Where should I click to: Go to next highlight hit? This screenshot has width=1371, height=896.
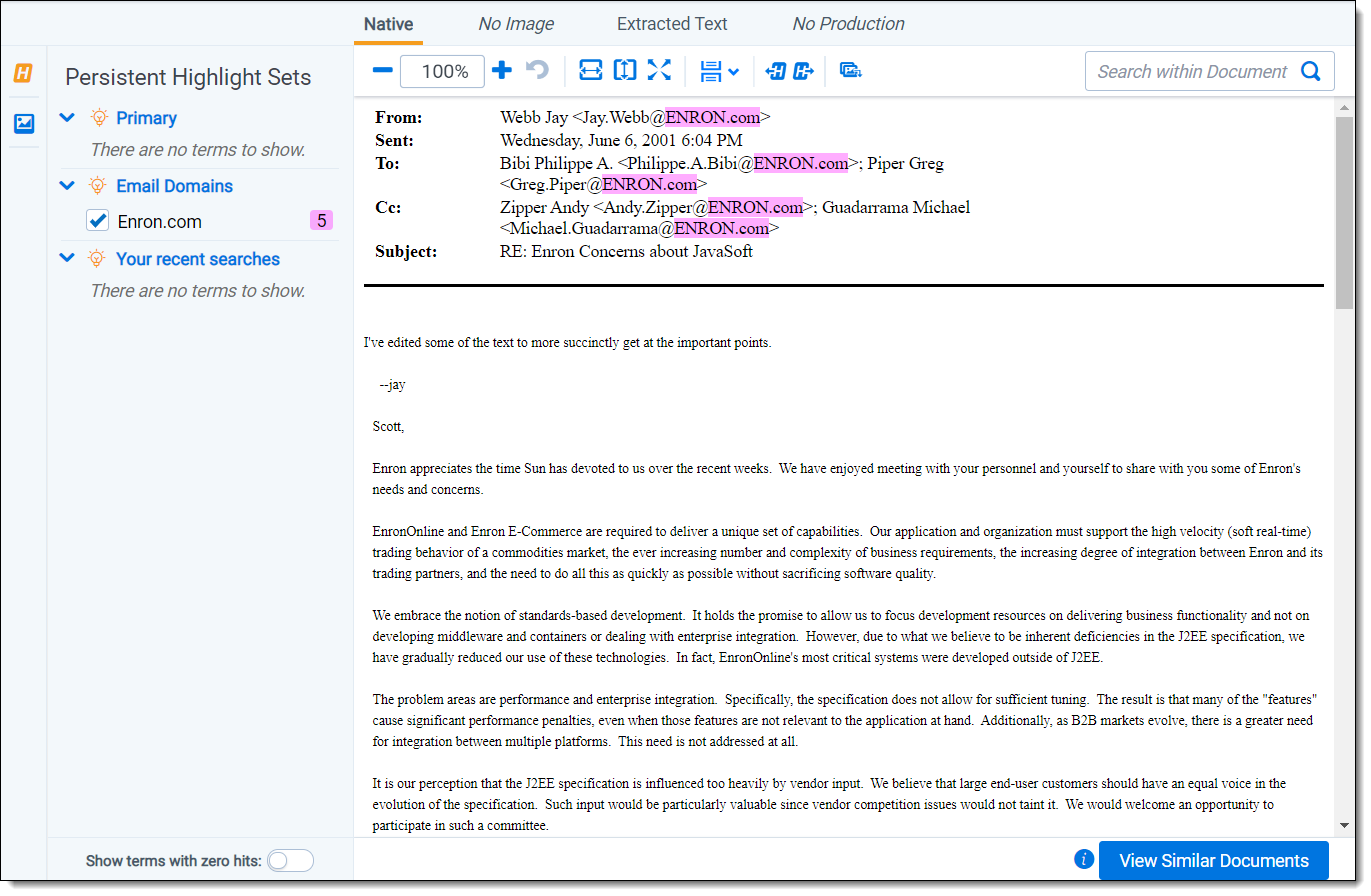click(x=803, y=71)
